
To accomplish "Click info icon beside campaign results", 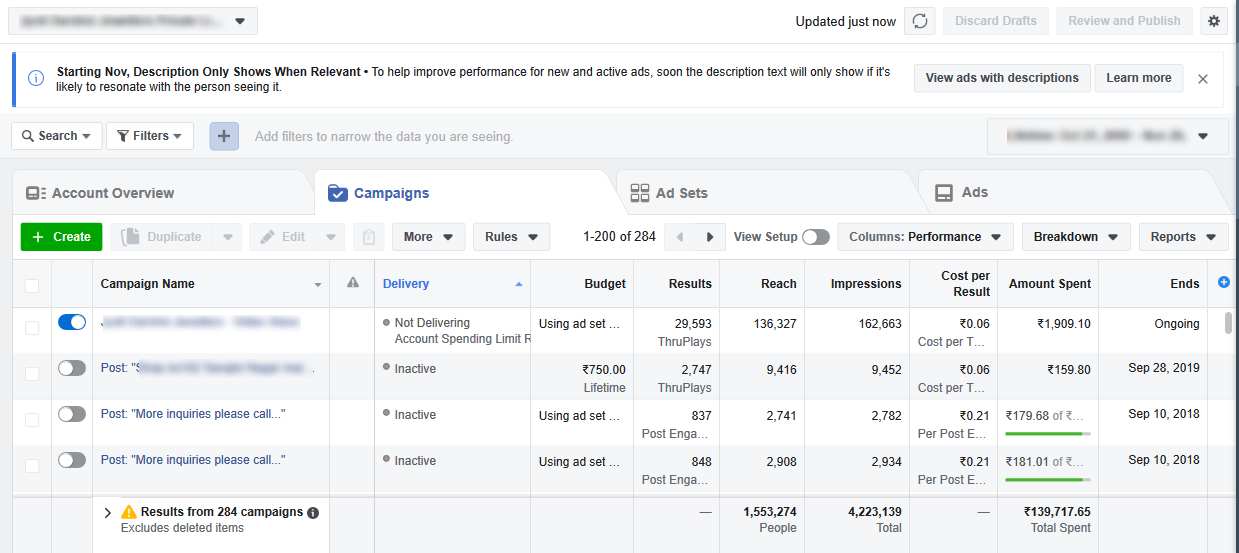I will pos(313,513).
